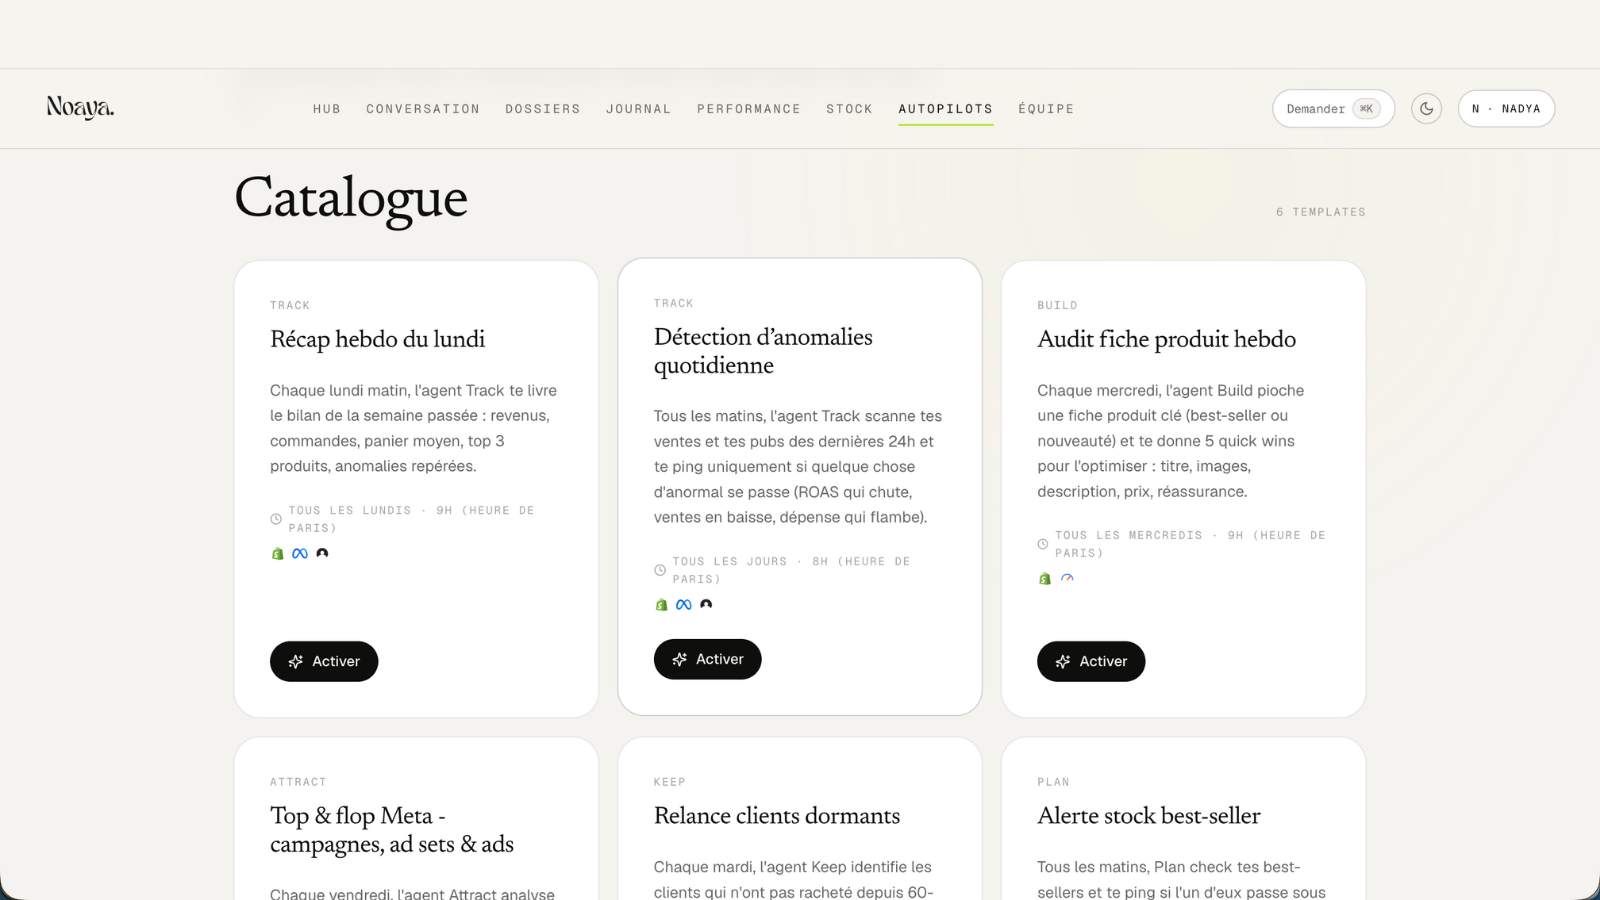Open the Stock tab
Image resolution: width=1600 pixels, height=900 pixels.
pos(850,109)
